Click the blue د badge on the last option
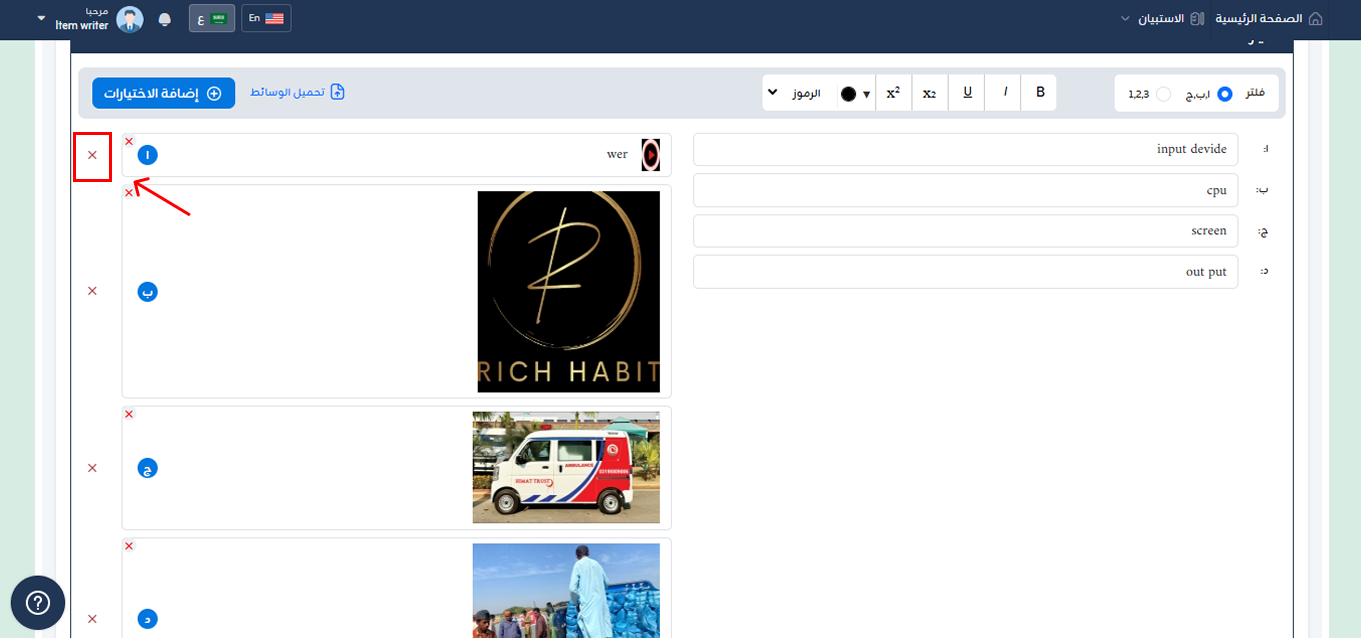Screen dimensions: 1361x638 click(147, 618)
